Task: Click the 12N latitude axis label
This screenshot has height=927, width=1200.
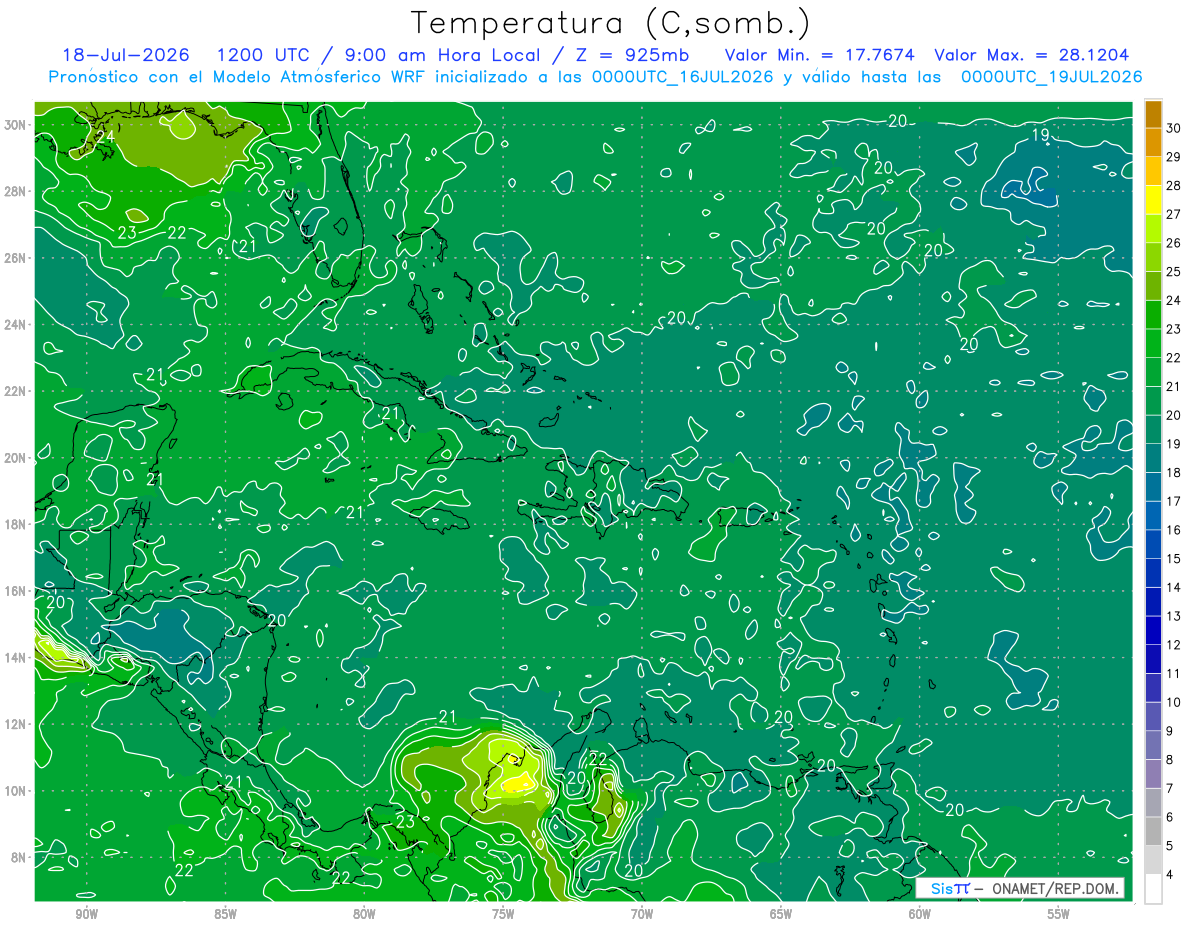Action: 15,724
